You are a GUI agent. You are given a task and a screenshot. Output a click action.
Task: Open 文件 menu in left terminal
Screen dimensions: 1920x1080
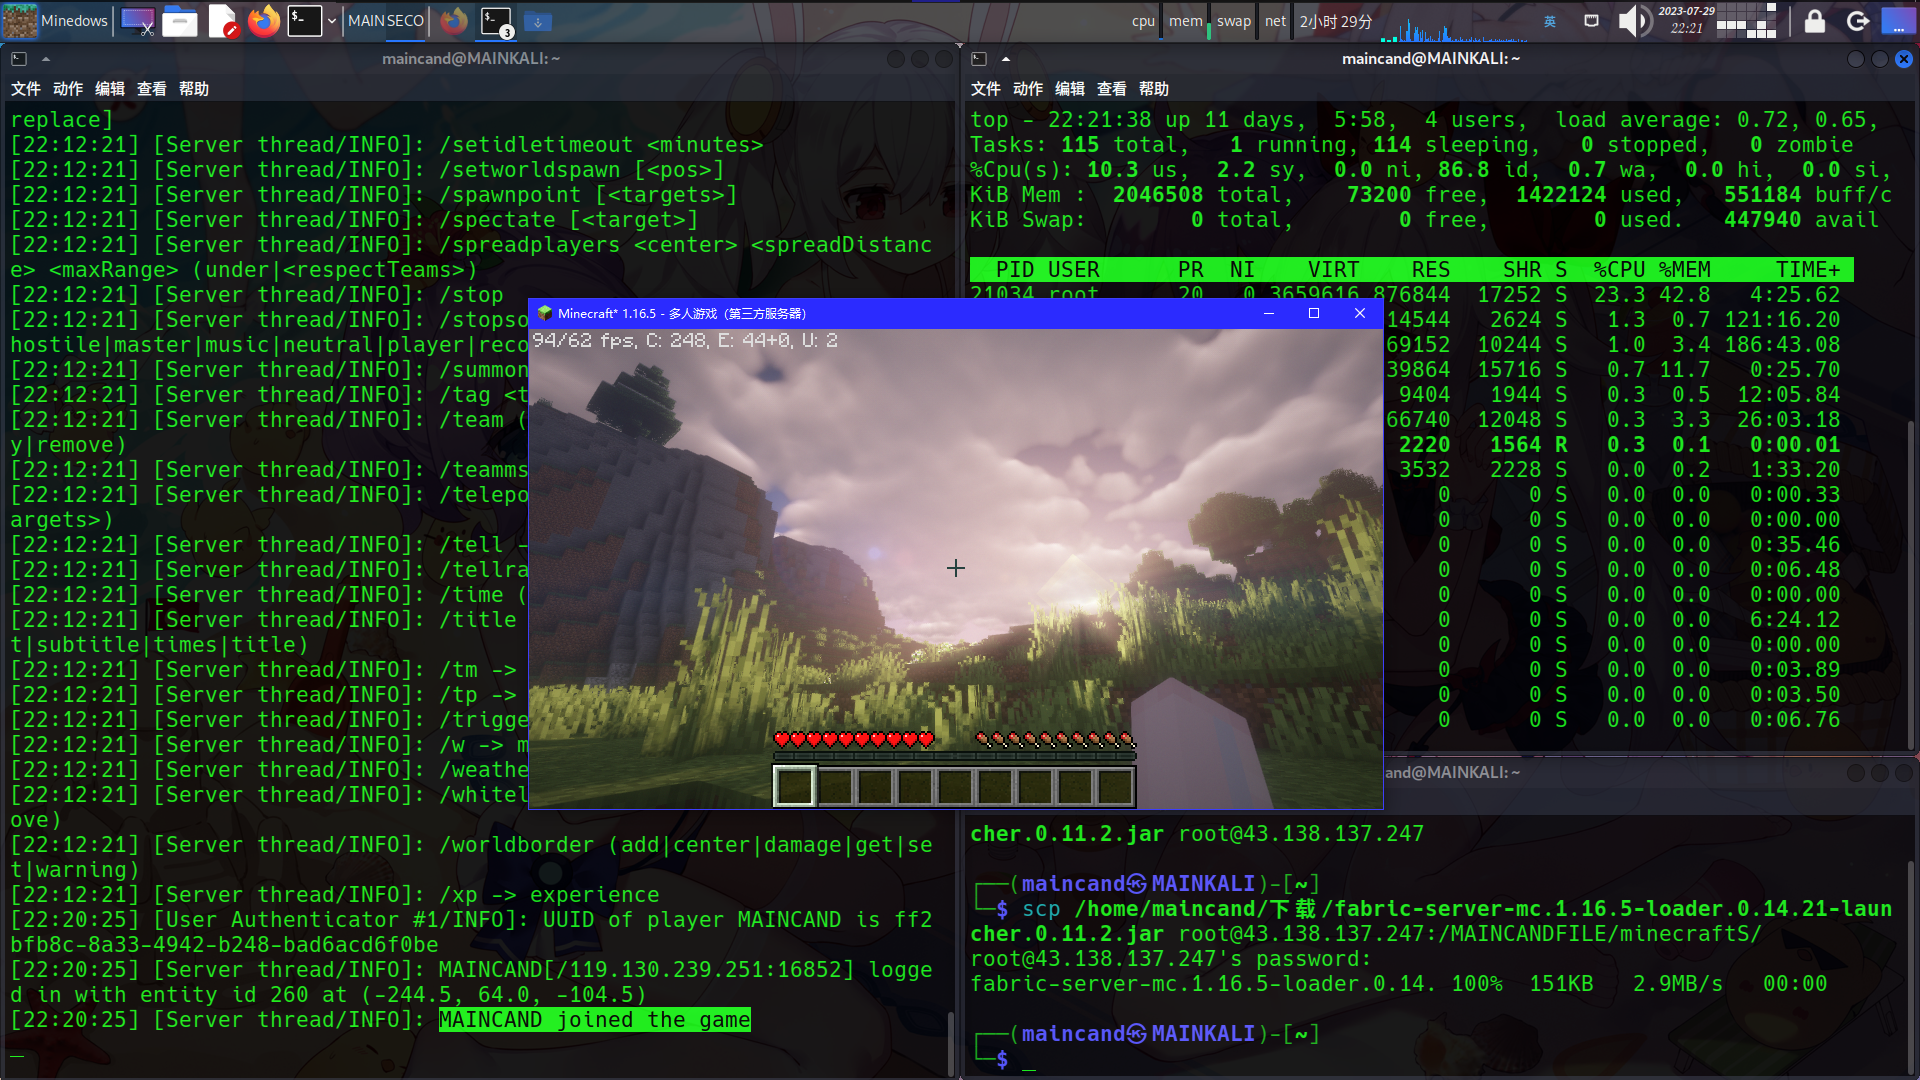26,89
